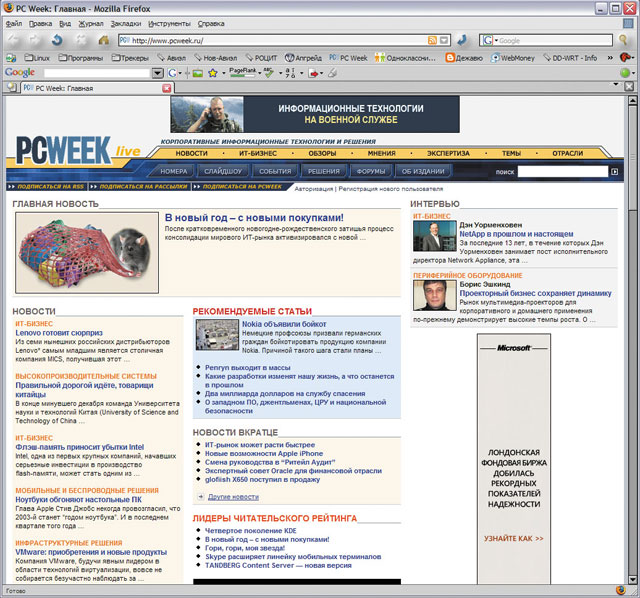Expand the PageRank dropdown arrow

click(x=259, y=74)
